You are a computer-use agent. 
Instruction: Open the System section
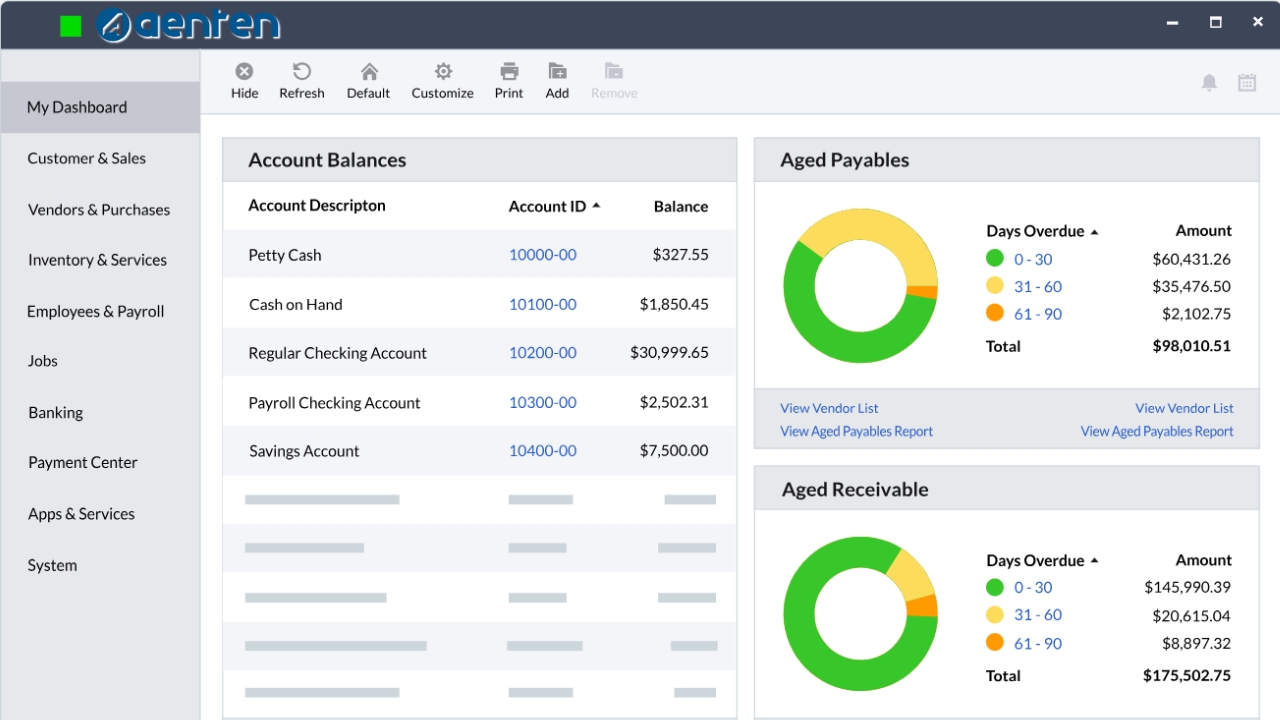52,565
